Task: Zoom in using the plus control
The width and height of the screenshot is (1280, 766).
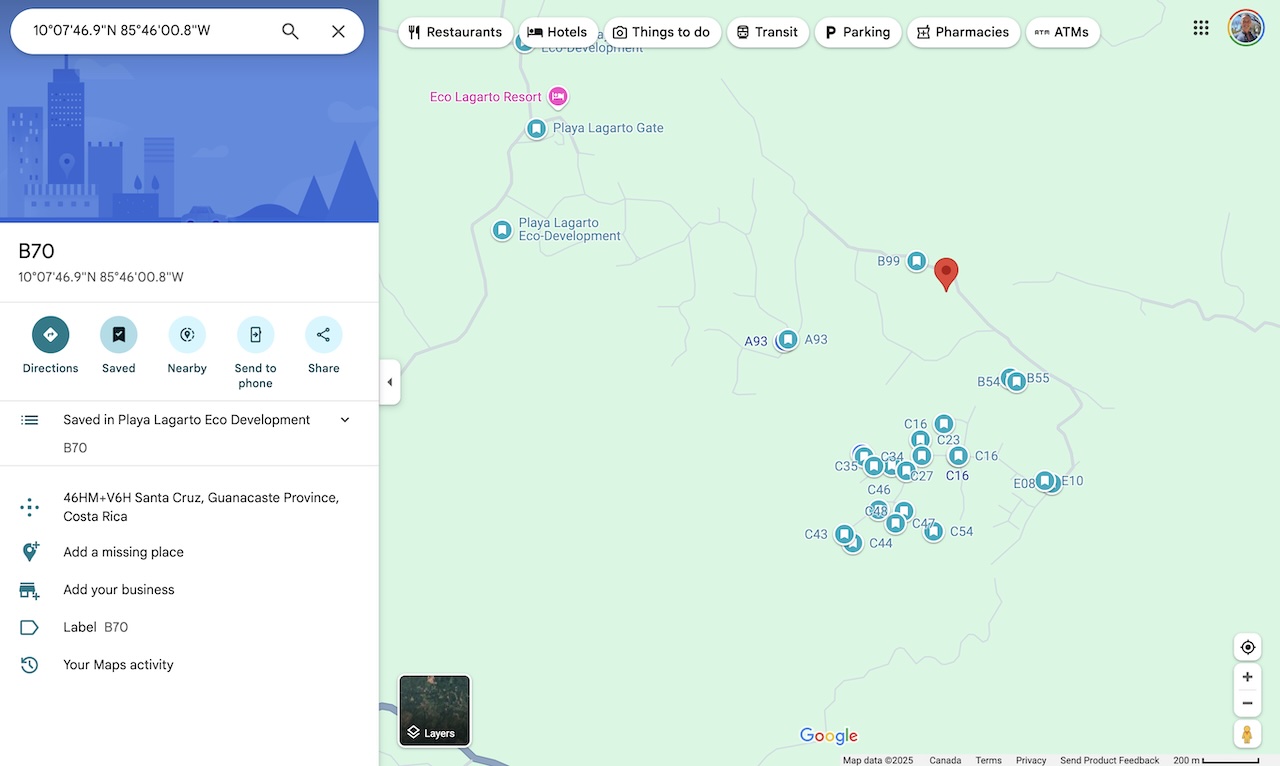Action: tap(1247, 676)
